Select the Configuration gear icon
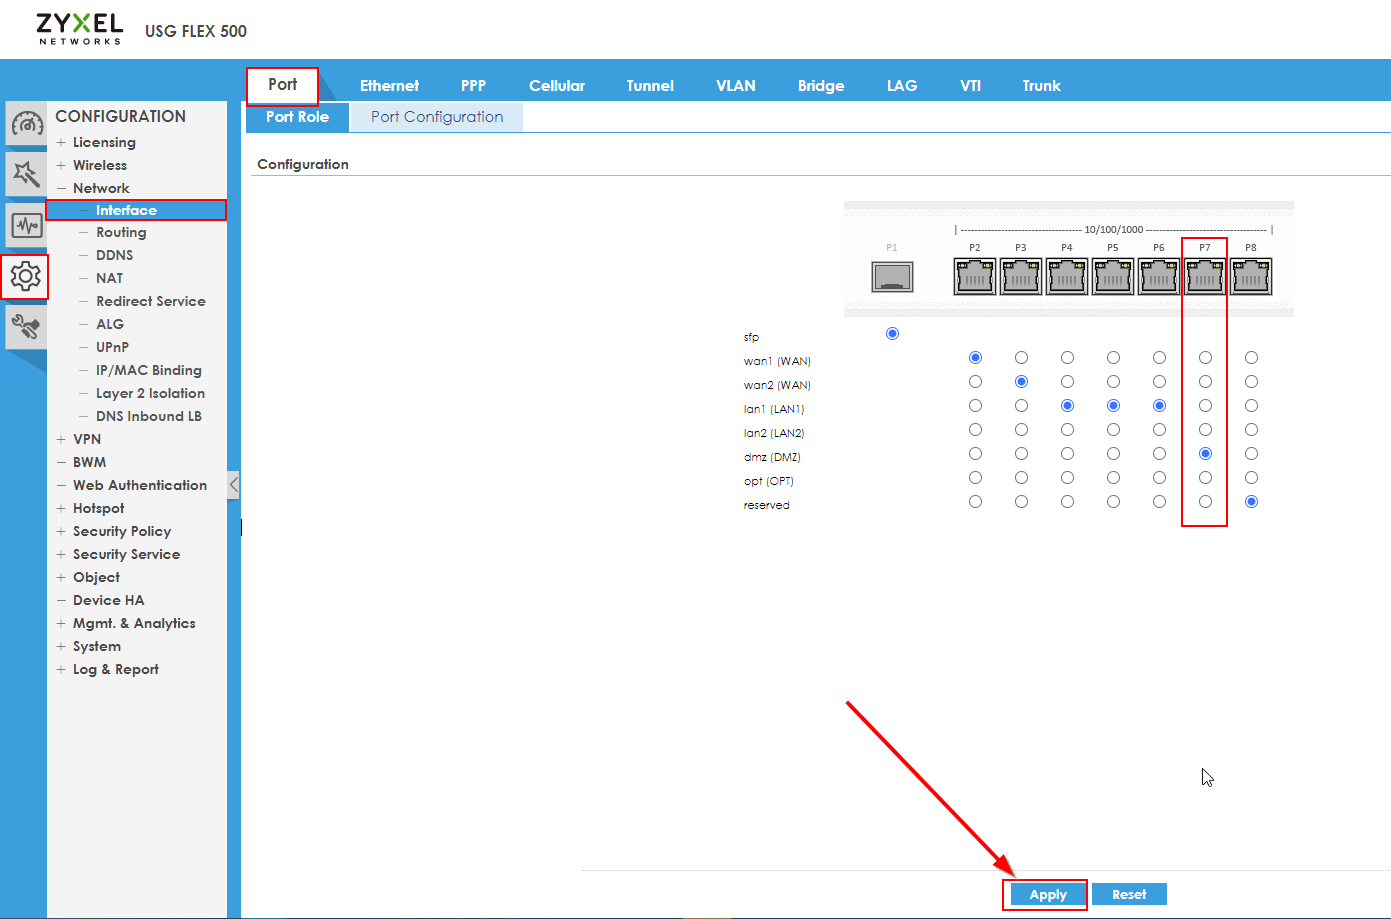The height and width of the screenshot is (919, 1391). tap(26, 276)
